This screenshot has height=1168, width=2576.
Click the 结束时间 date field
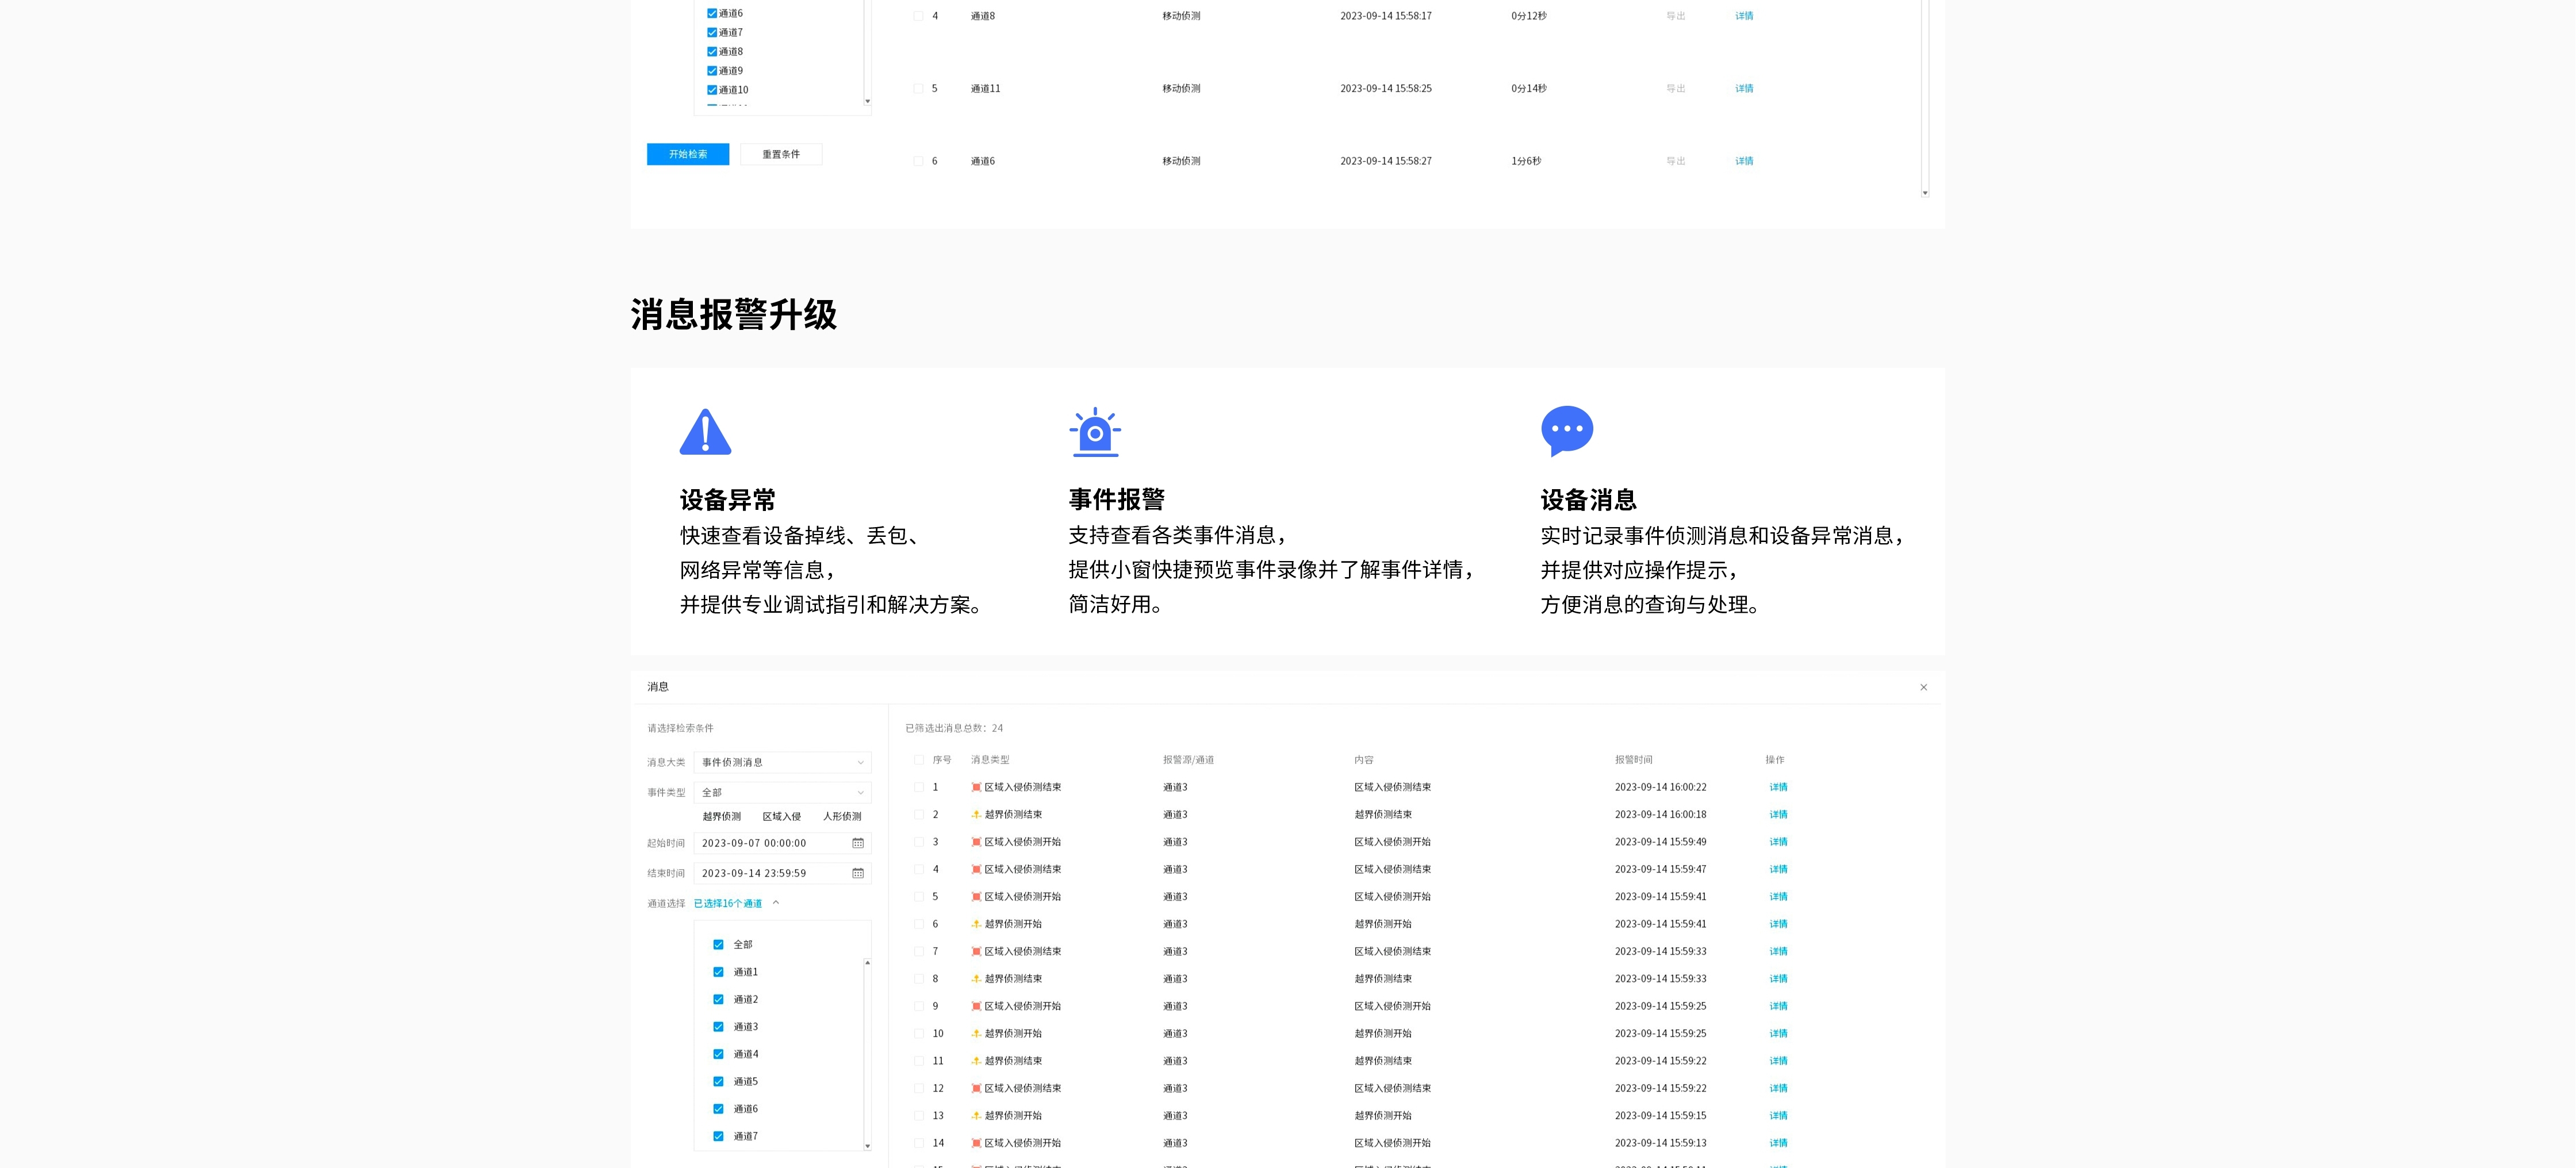(x=782, y=873)
